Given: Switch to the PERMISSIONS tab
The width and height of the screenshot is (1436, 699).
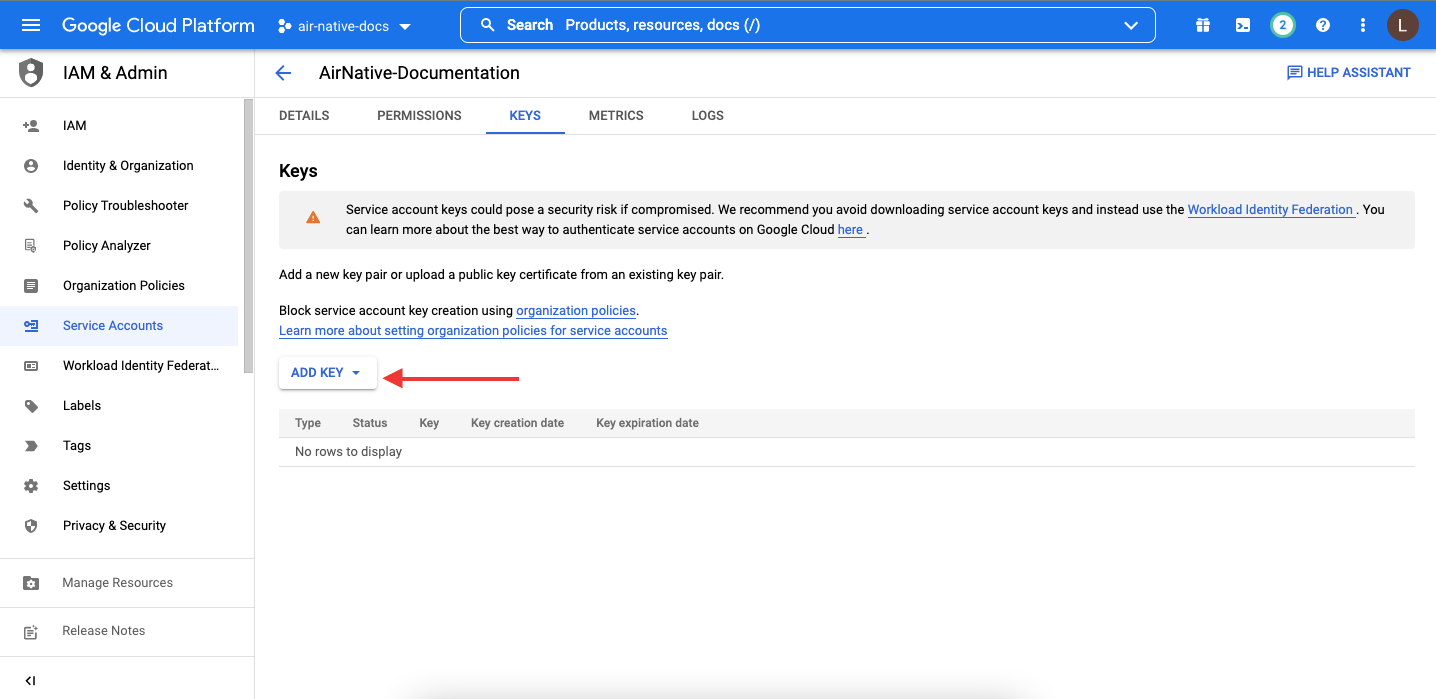Looking at the screenshot, I should [419, 116].
